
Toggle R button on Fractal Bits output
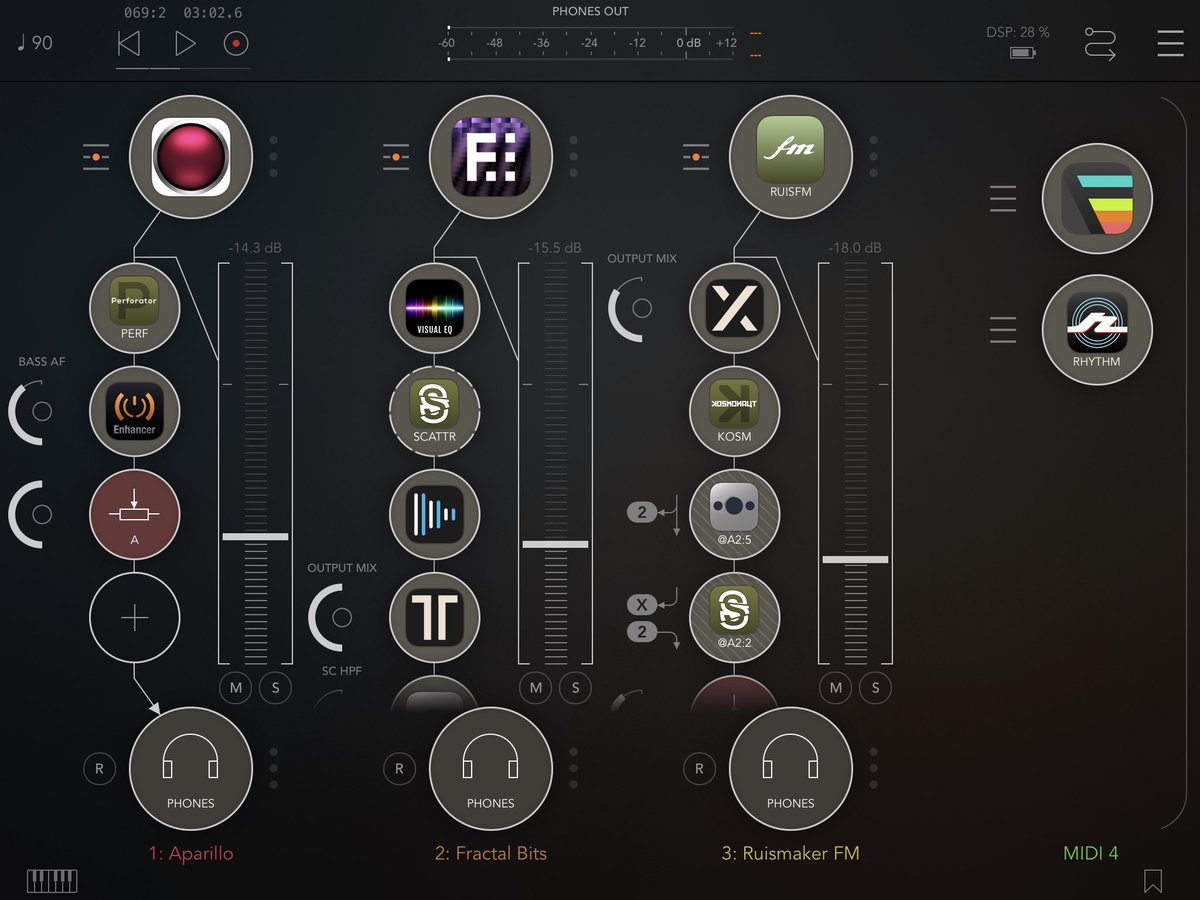coord(399,769)
